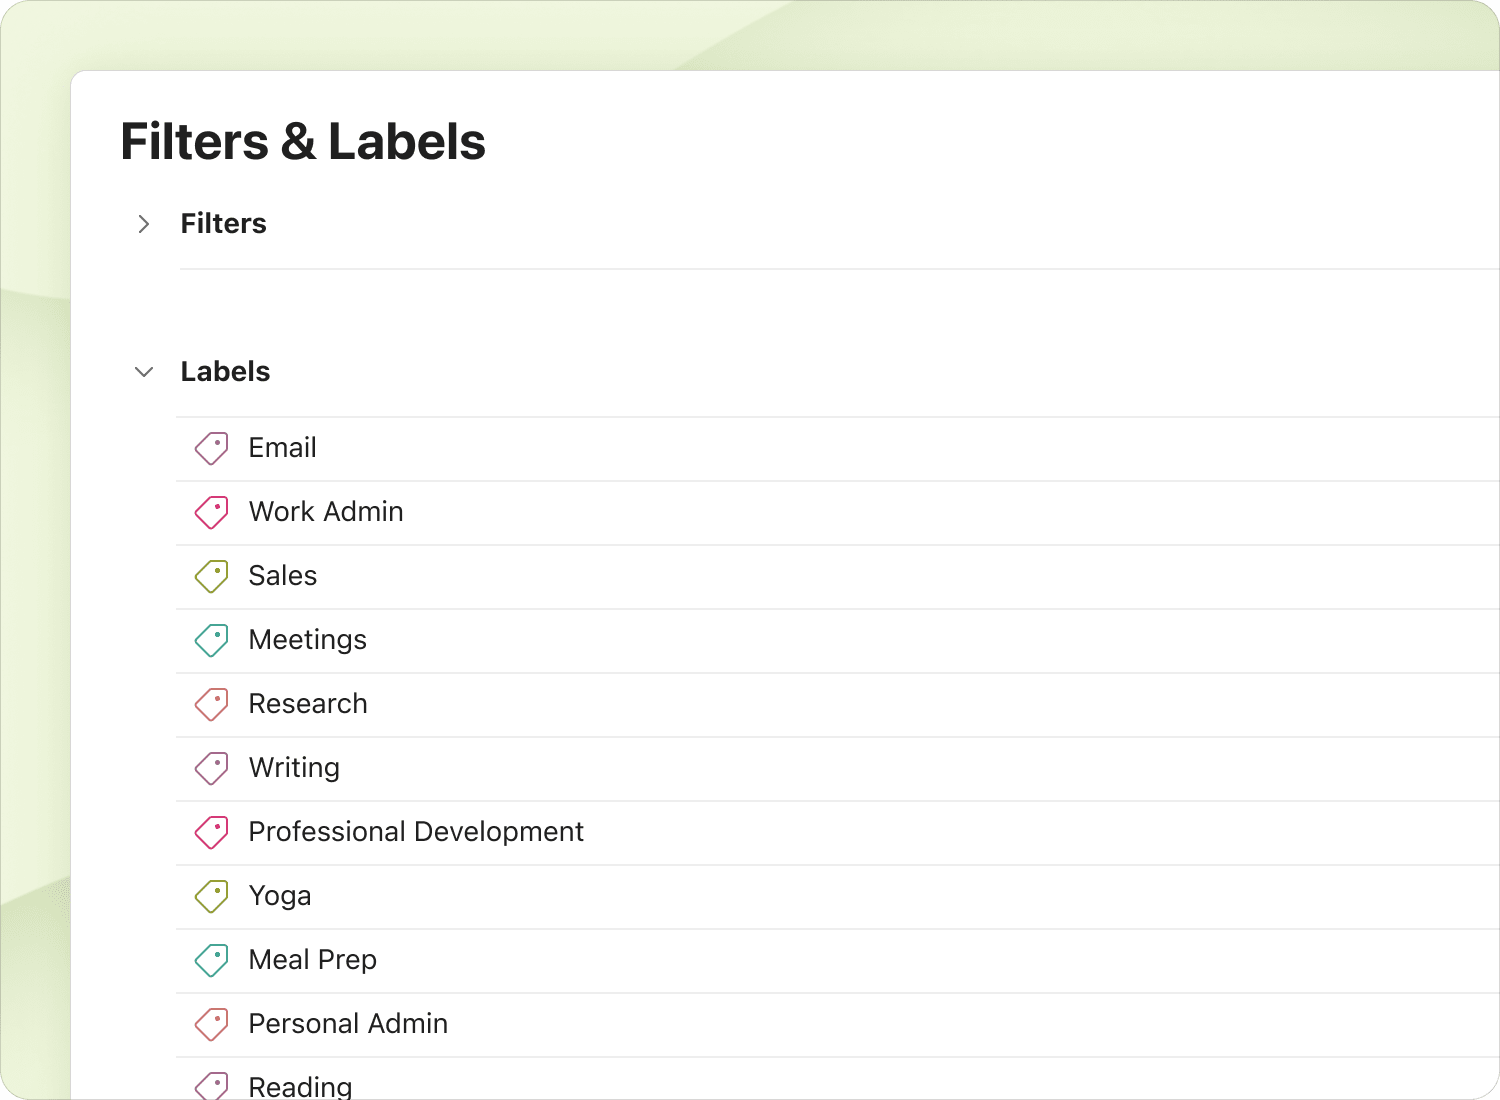1500x1100 pixels.
Task: Open the Yoga label
Action: pos(280,896)
